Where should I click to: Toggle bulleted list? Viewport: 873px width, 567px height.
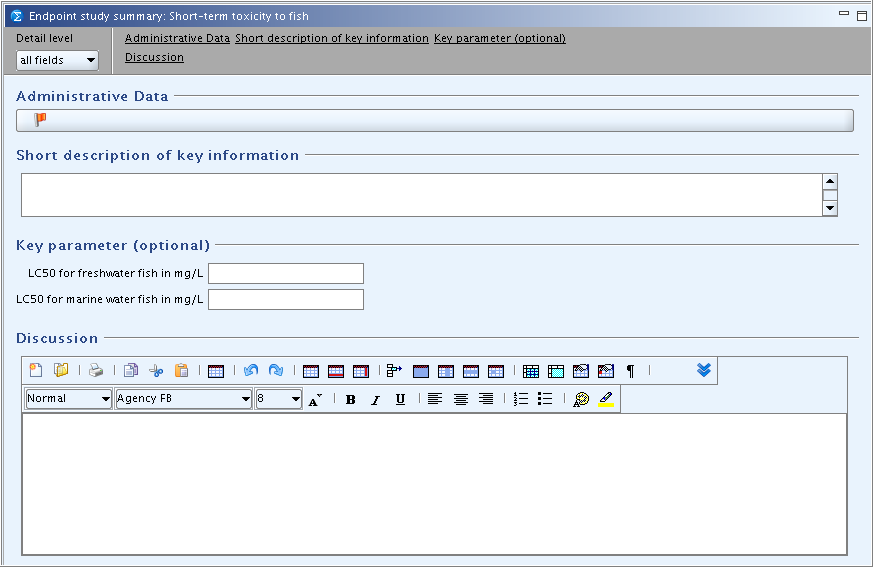click(545, 399)
